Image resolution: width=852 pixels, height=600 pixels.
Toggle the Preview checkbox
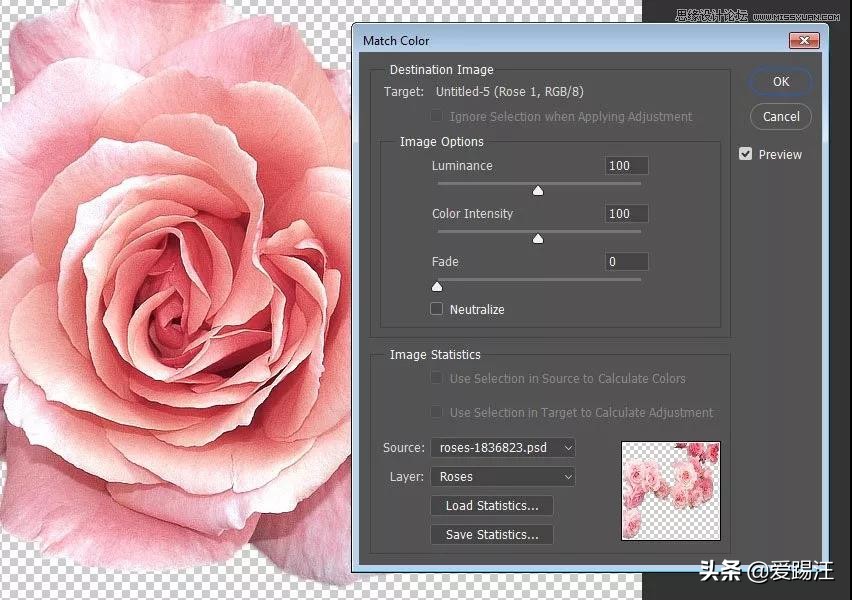pos(746,154)
